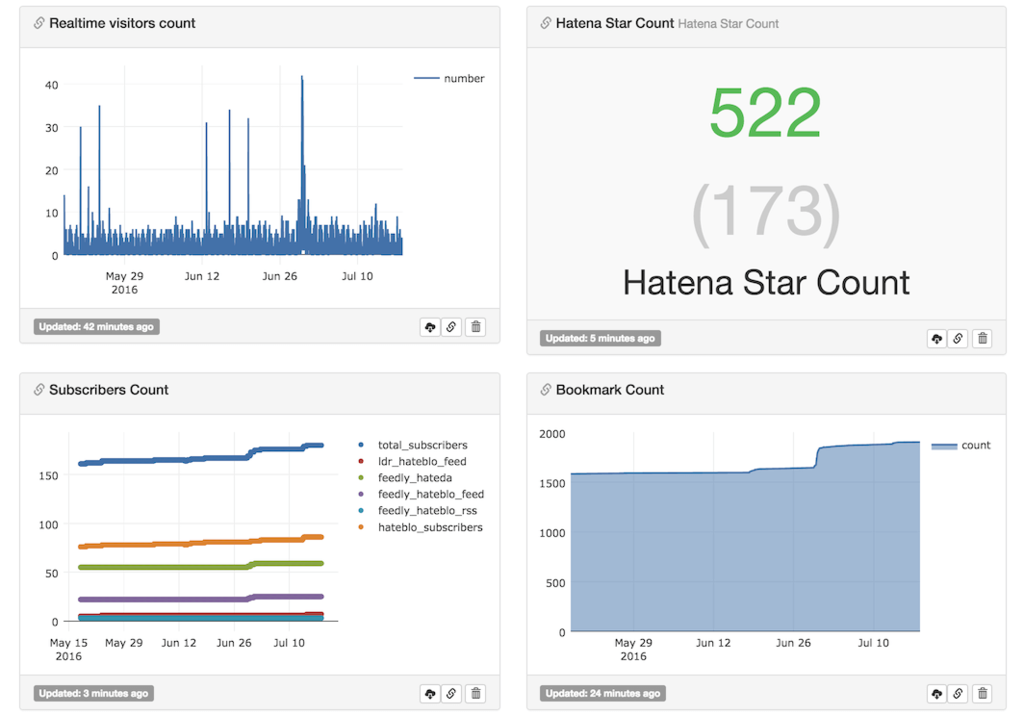Copy link in Hatena Star Count footer
This screenshot has width=1024, height=715.
pos(958,339)
